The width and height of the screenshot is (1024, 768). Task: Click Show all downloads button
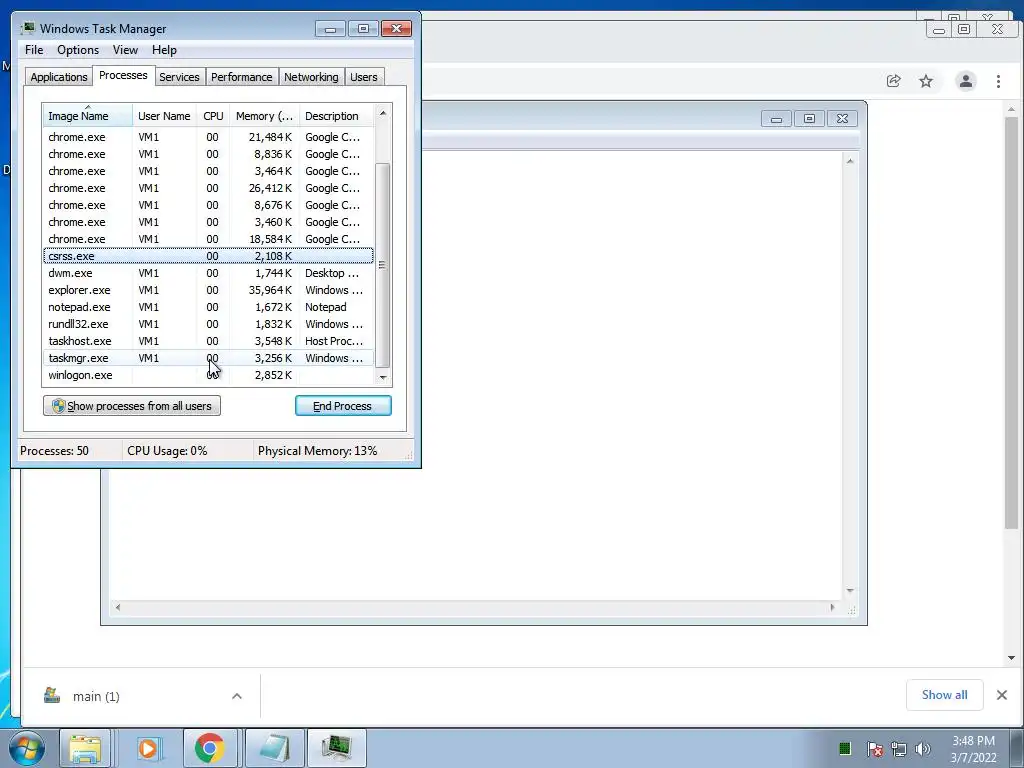[x=944, y=695]
